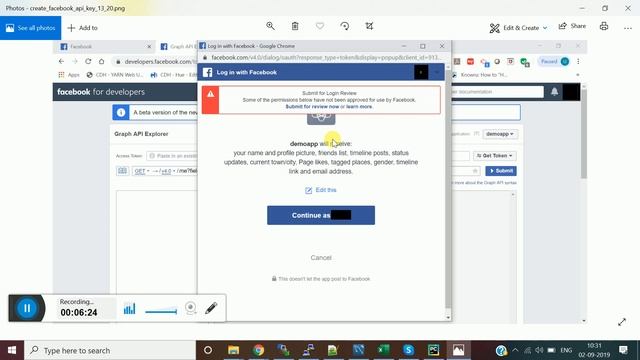640x360 pixels.
Task: Click the Continue as button
Action: 321,215
